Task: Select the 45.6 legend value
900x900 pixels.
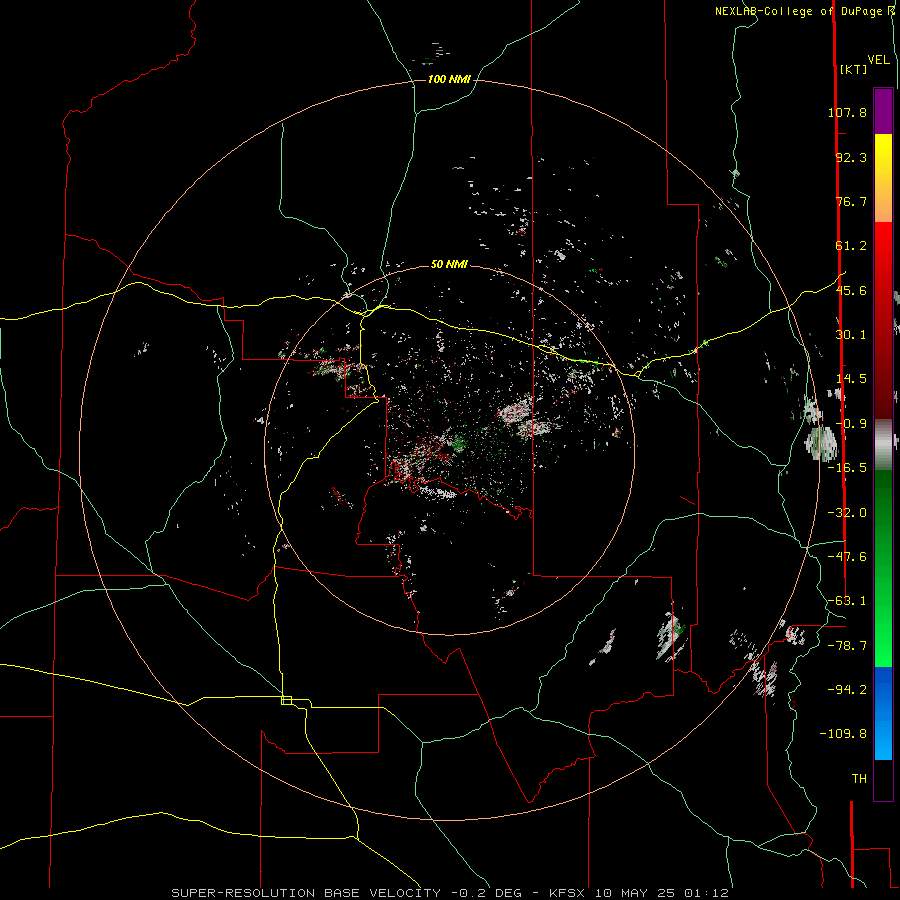Action: 851,290
